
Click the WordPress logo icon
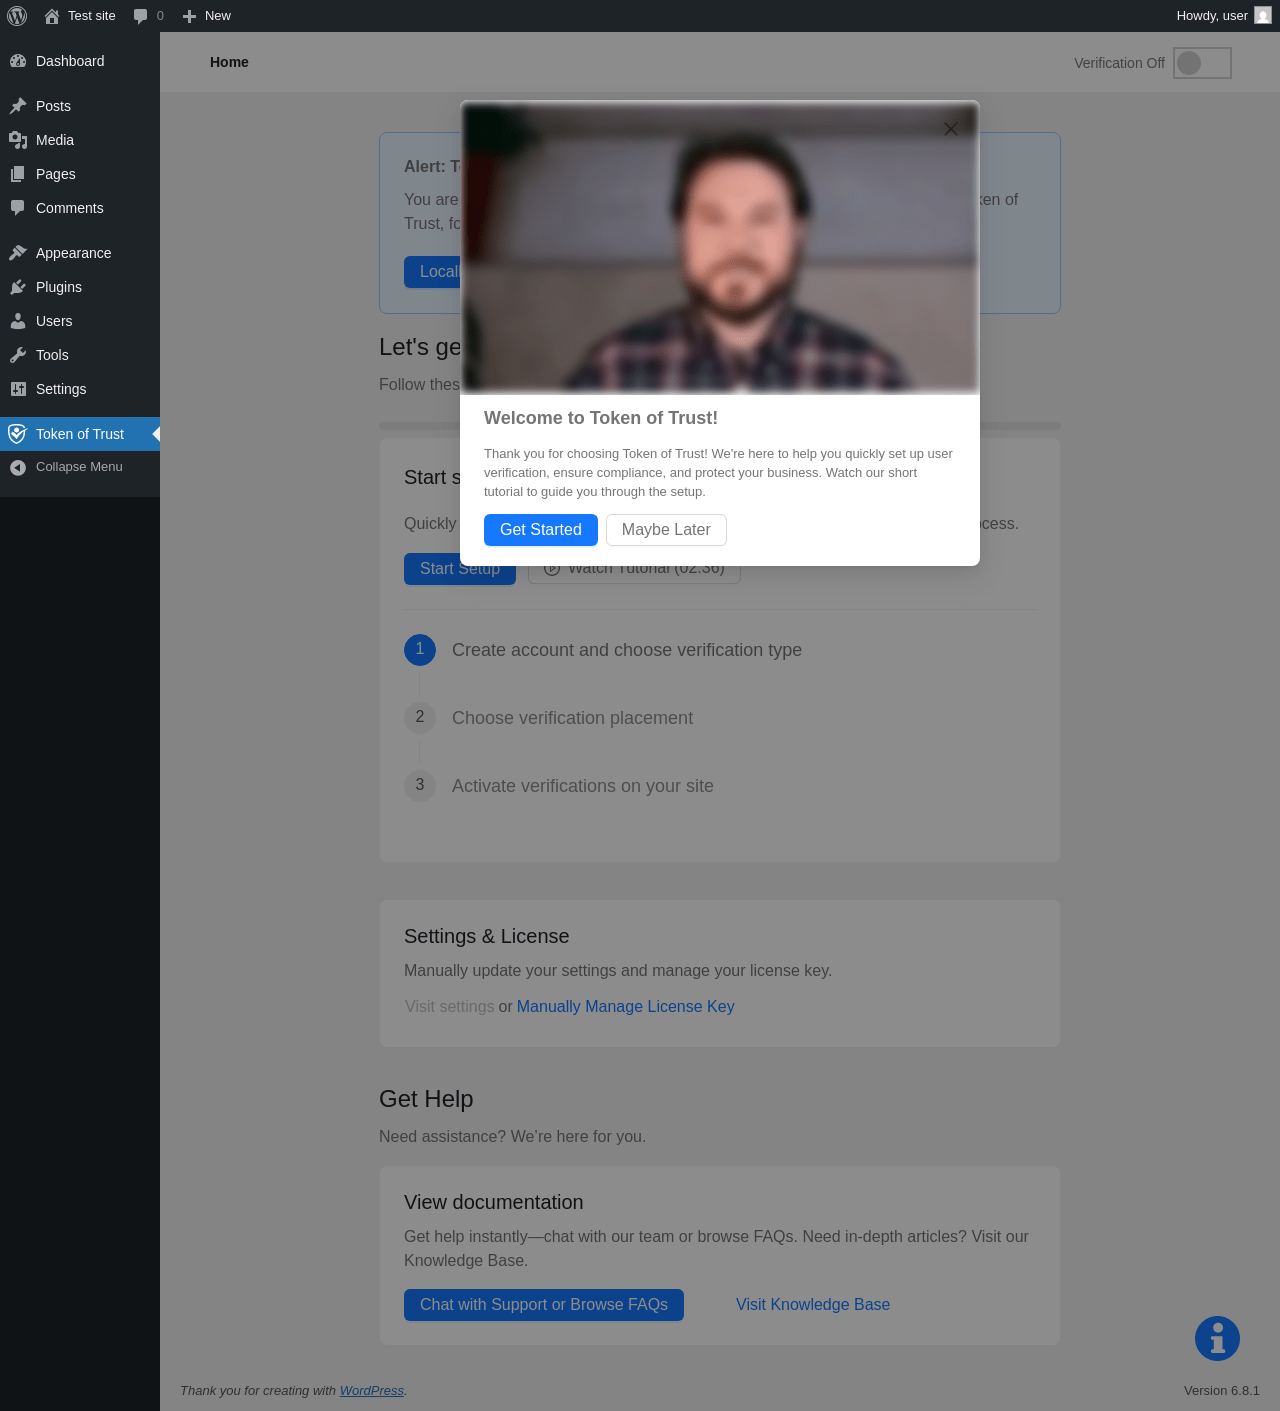pos(17,16)
